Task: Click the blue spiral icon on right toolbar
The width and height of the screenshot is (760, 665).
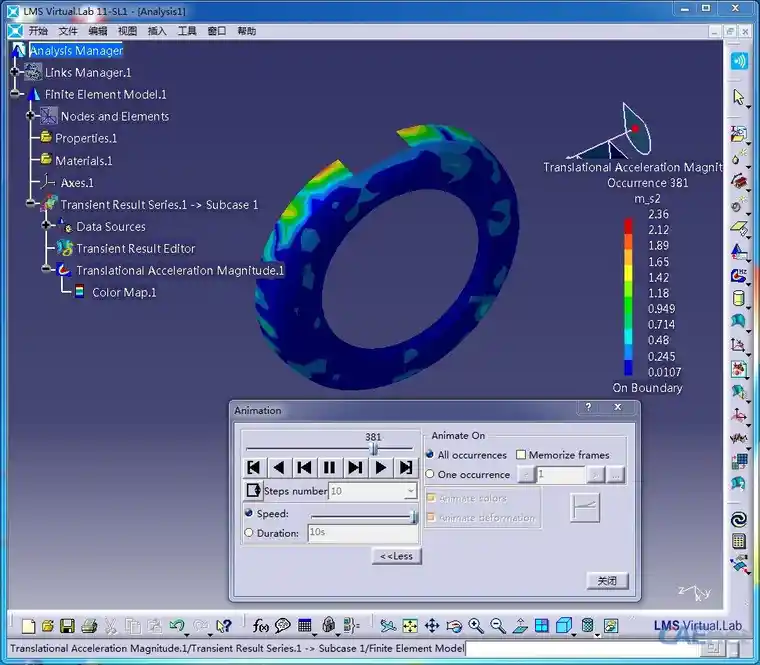Action: tap(739, 520)
